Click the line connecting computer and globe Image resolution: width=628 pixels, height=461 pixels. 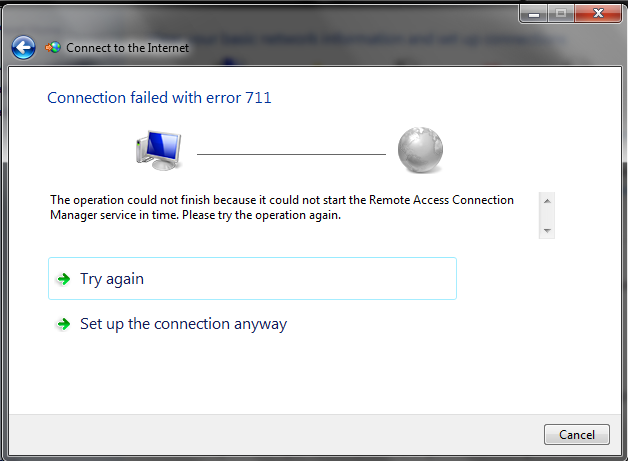pos(290,154)
